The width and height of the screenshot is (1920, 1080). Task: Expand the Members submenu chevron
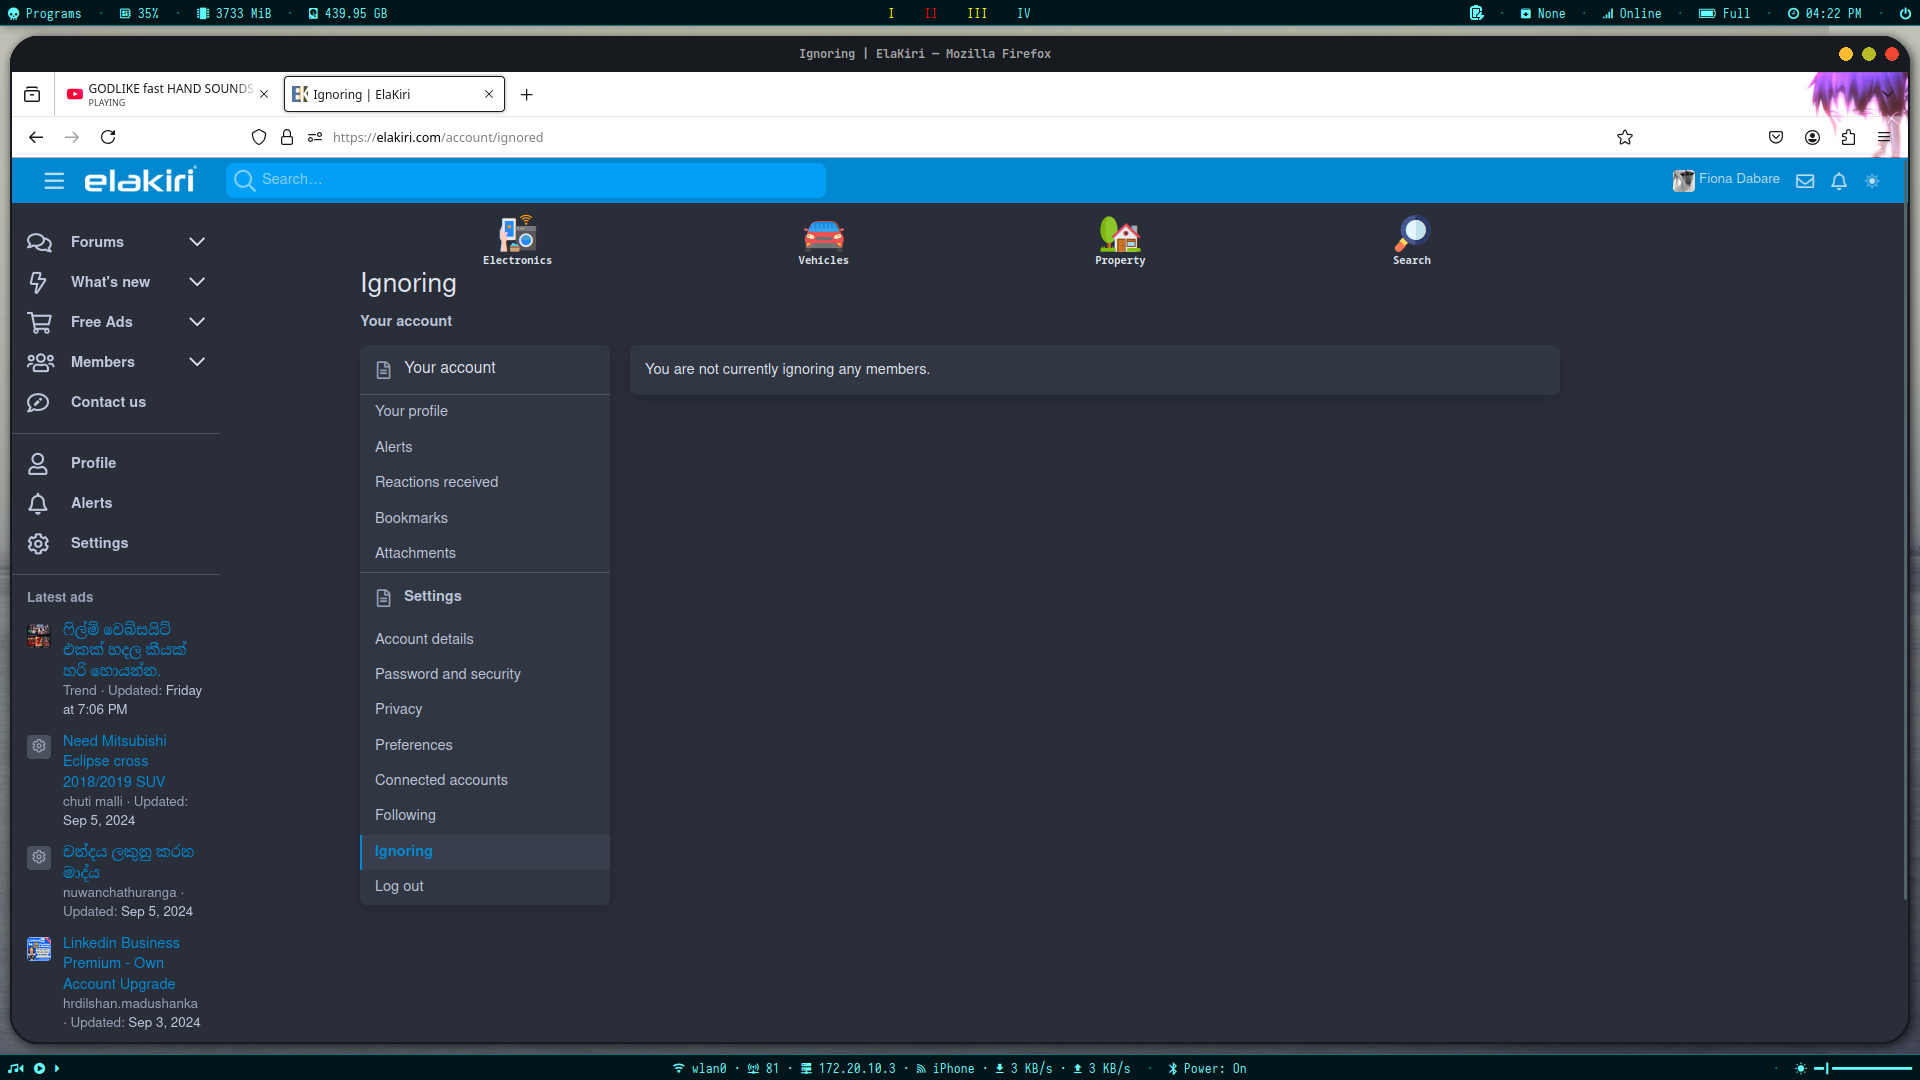pyautogui.click(x=197, y=362)
